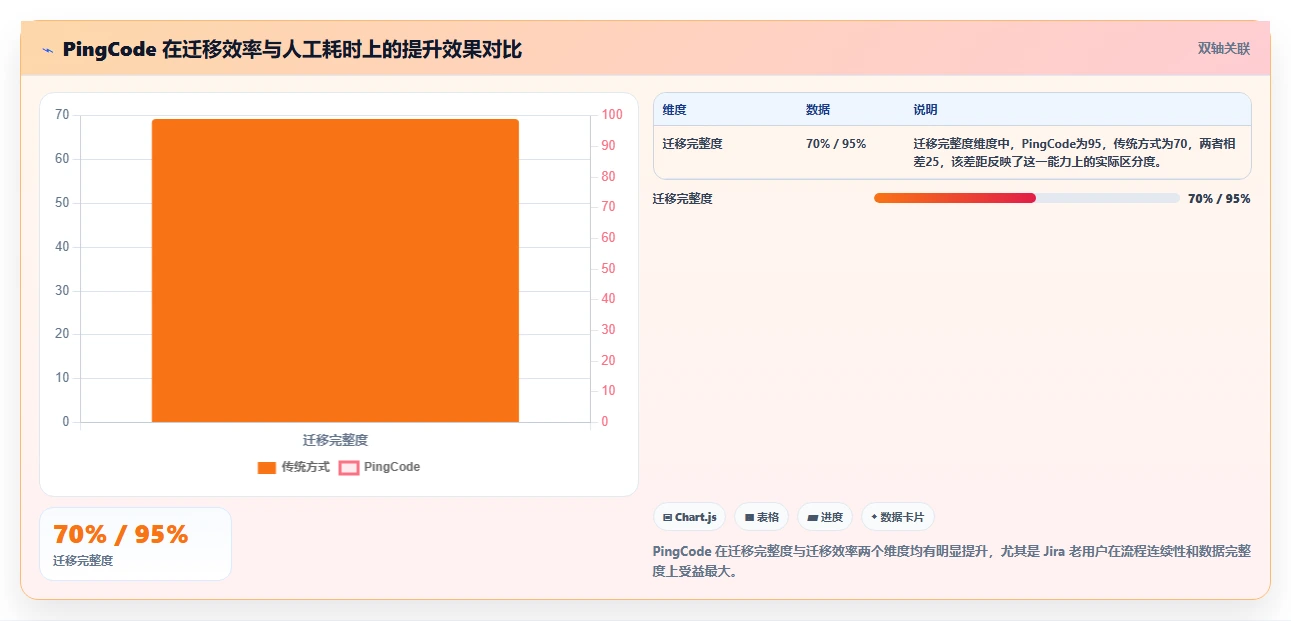Viewport: 1291px width, 621px height.
Task: Toggle the 传统方式 legend item
Action: 293,467
